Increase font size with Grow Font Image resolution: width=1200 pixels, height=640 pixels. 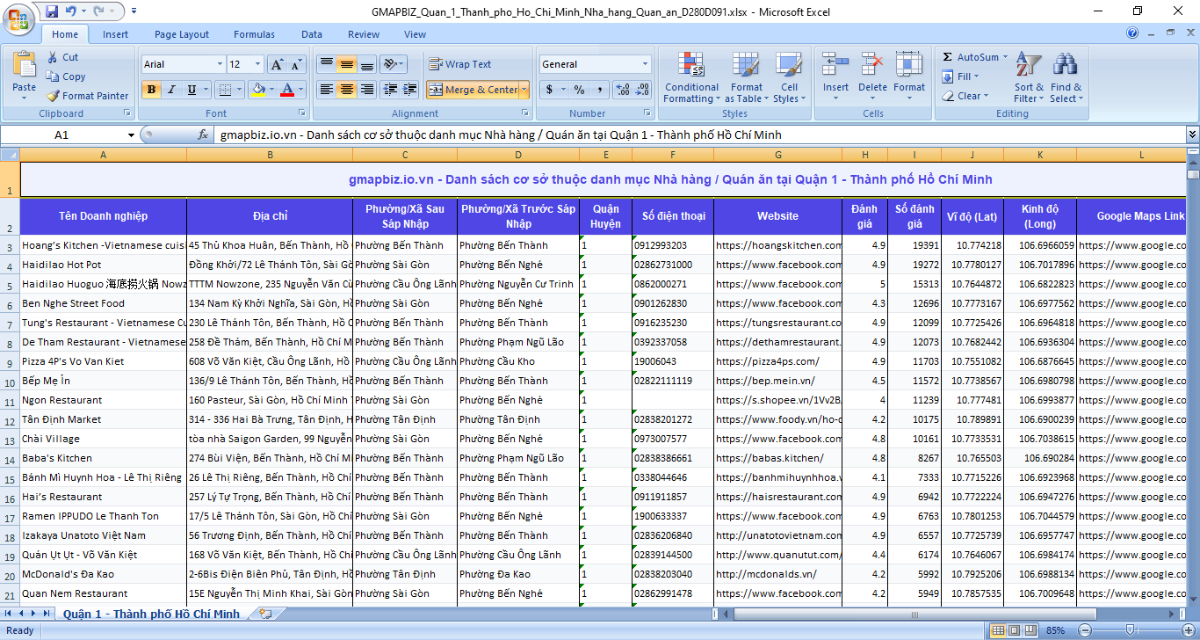coord(278,64)
